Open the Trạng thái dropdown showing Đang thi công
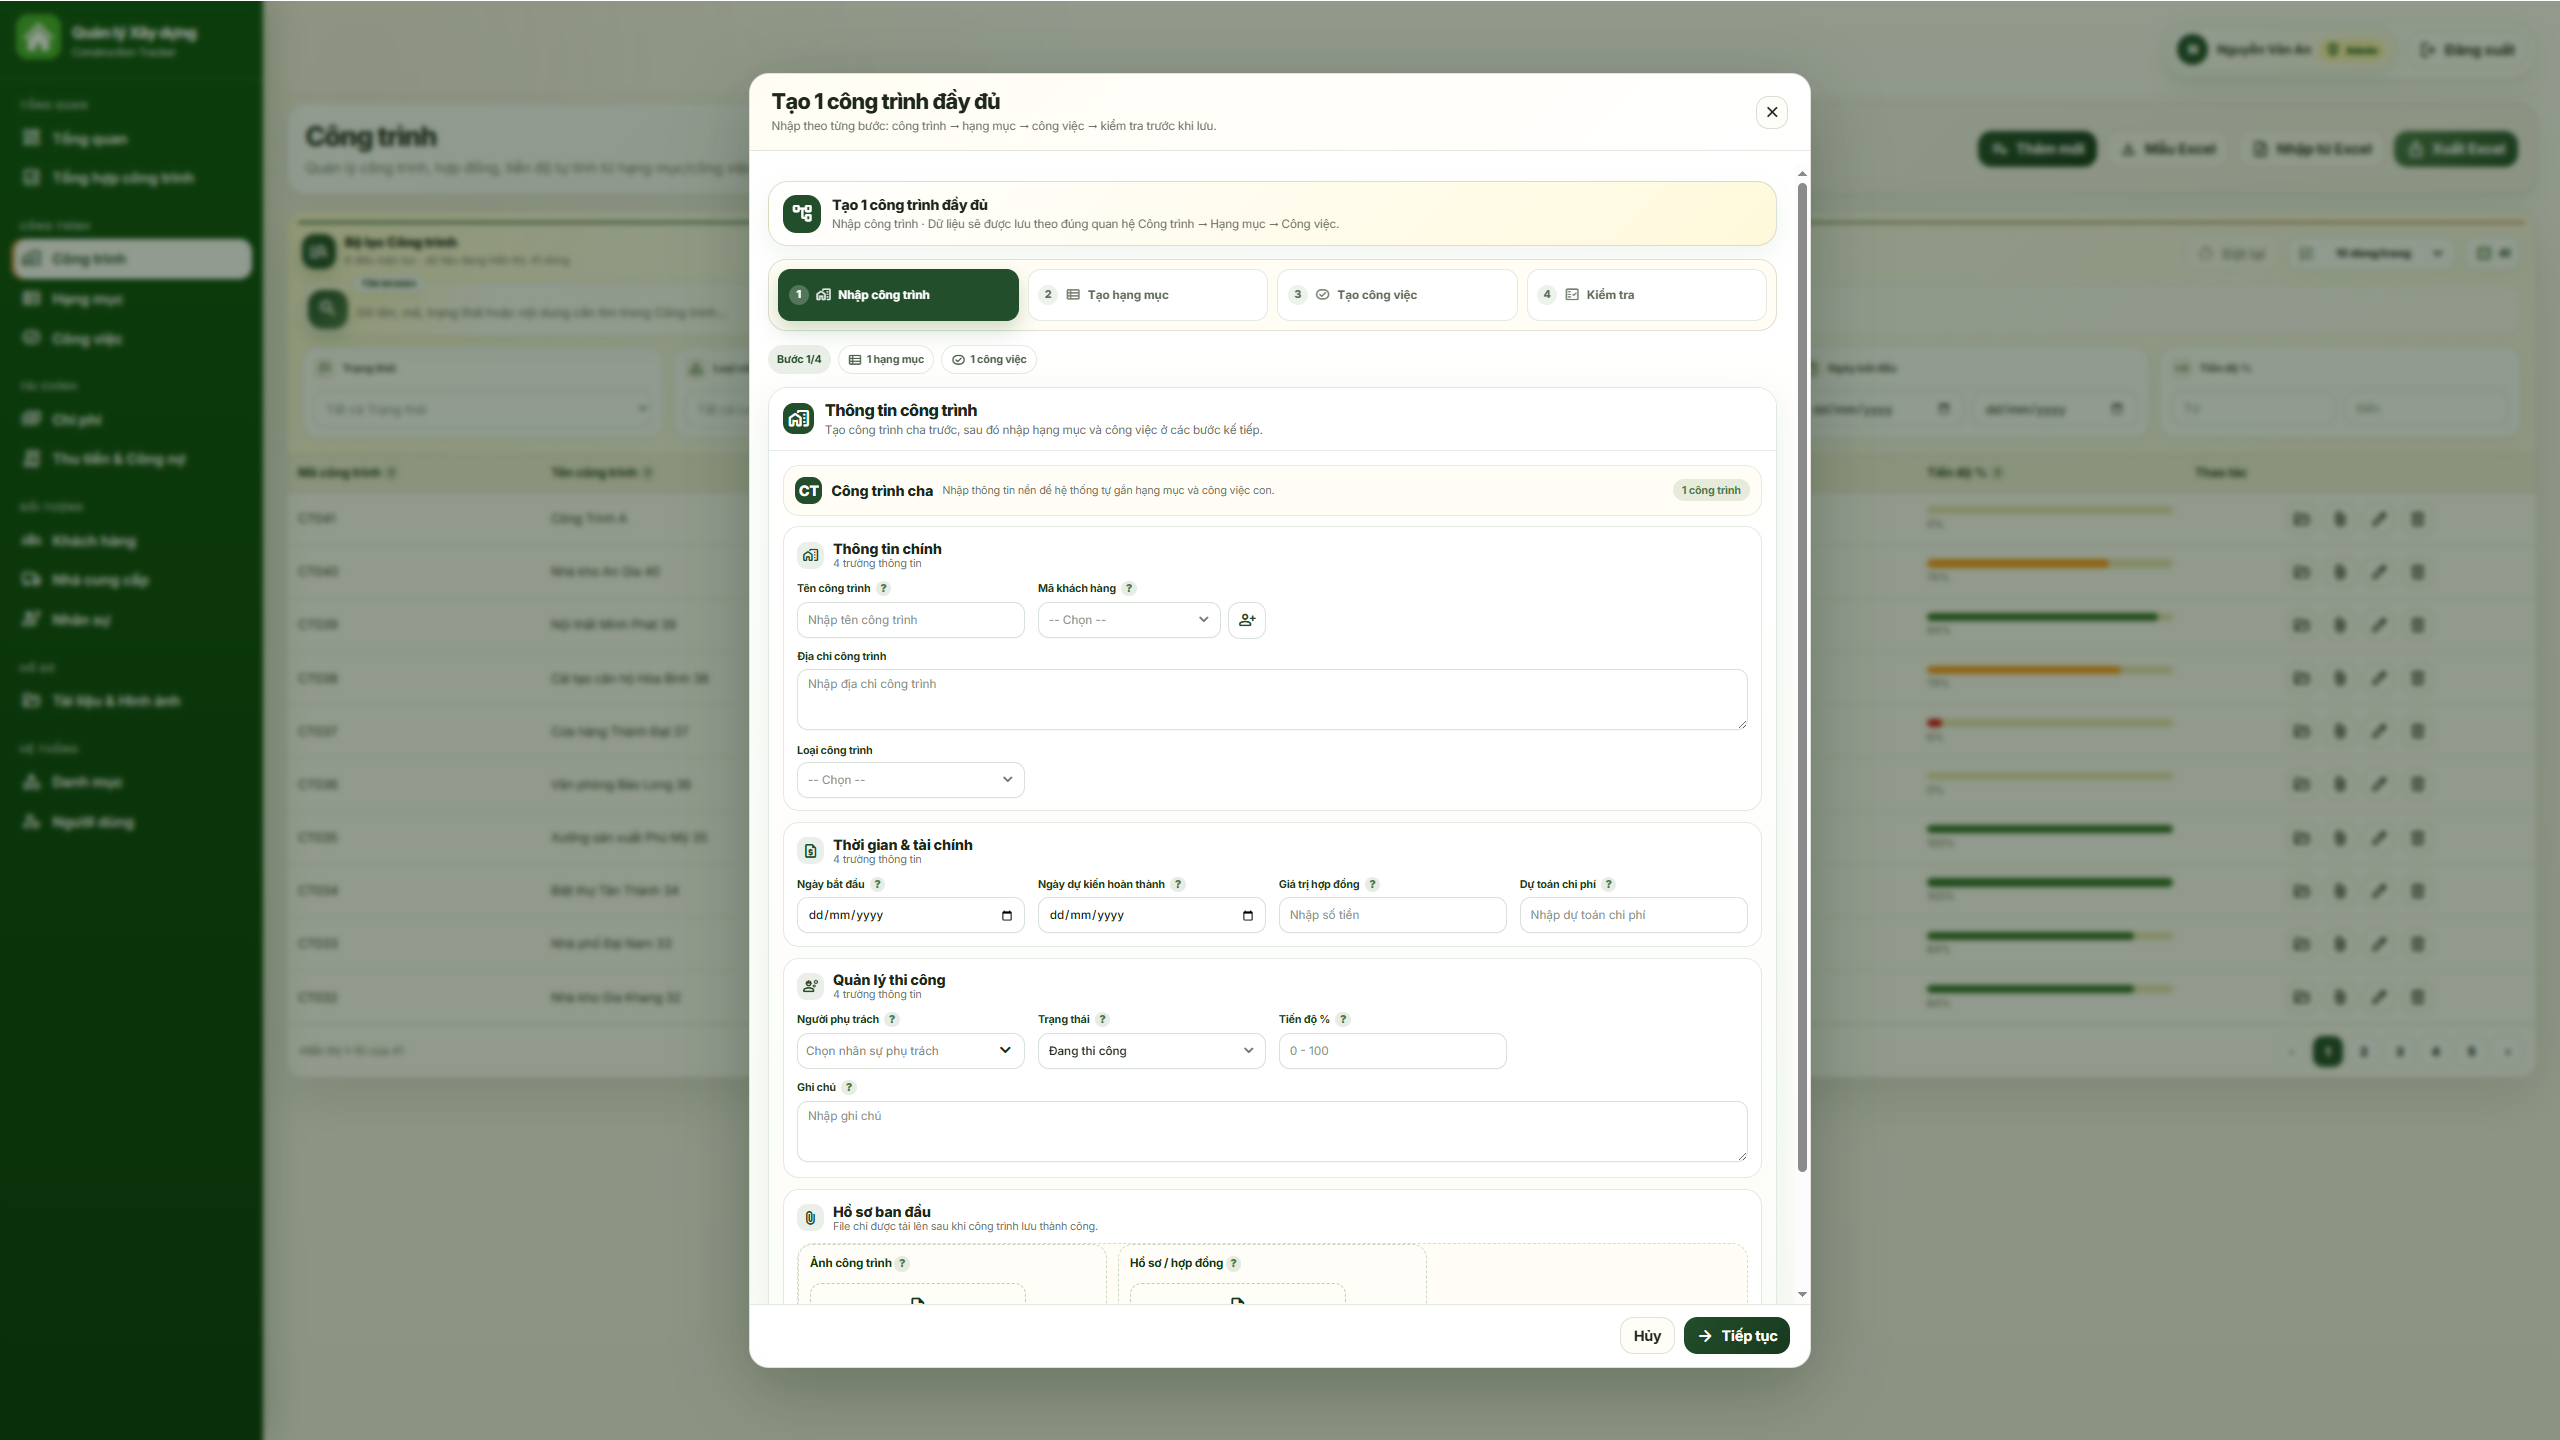This screenshot has height=1440, width=2560. click(1151, 1051)
